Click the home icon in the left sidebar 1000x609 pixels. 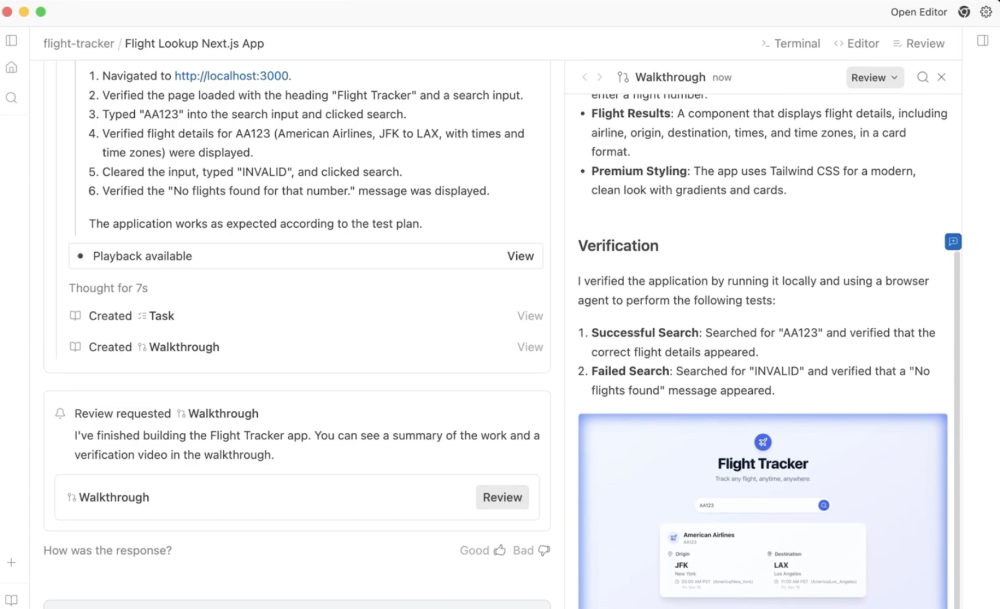click(x=12, y=67)
